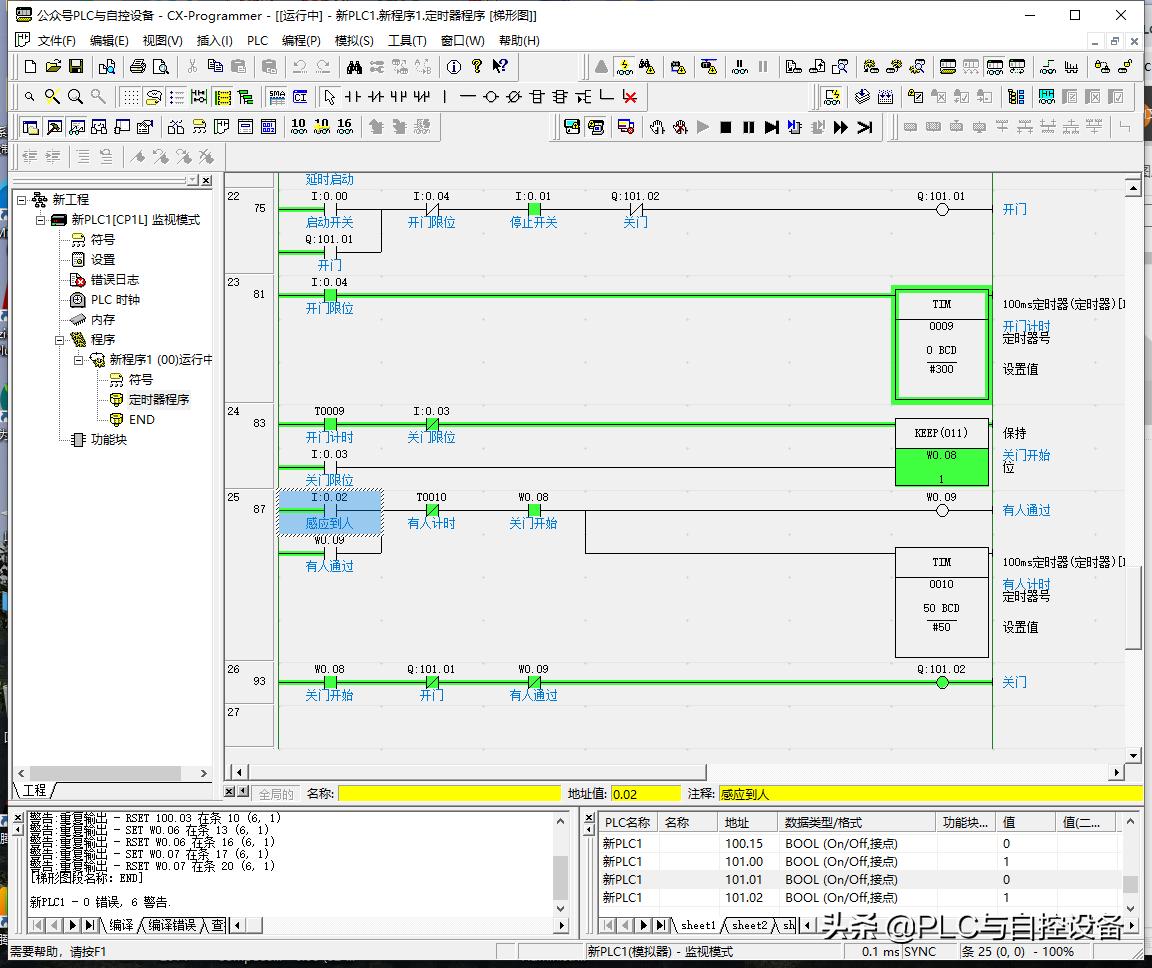
Task: Open a project file with folder icon
Action: (x=53, y=67)
